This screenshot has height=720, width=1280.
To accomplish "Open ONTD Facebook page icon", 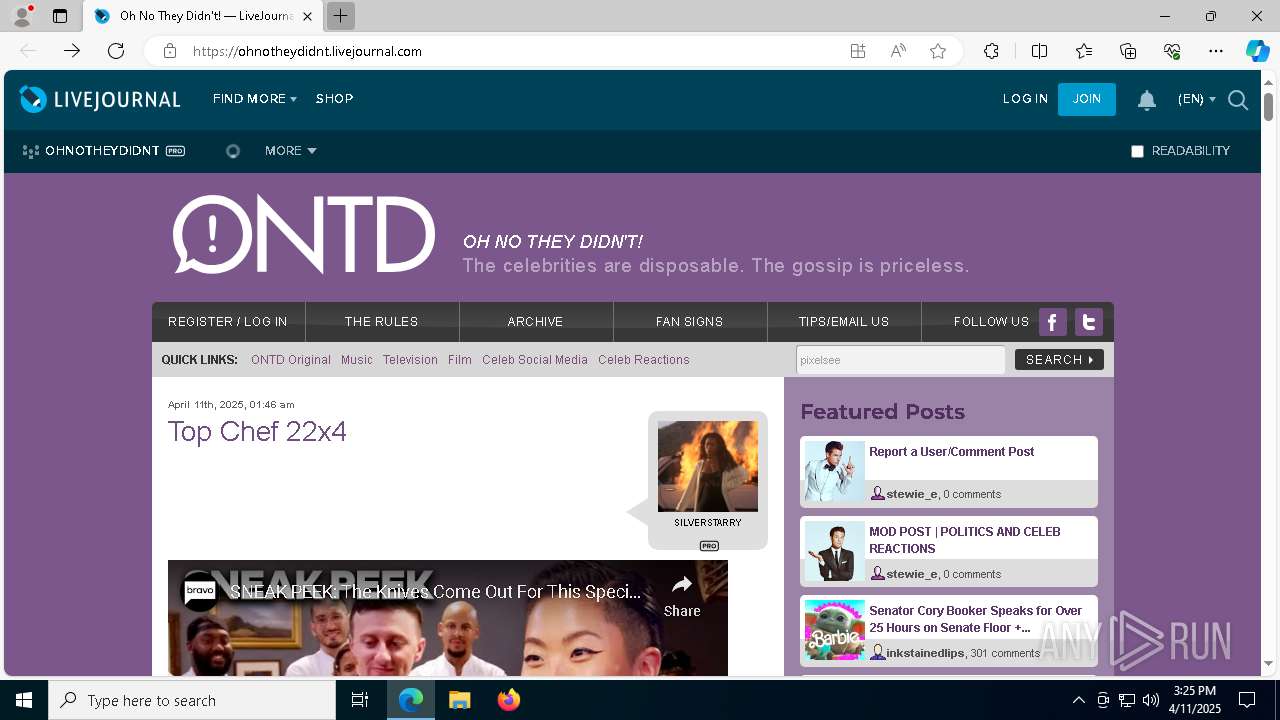I will click(x=1052, y=322).
